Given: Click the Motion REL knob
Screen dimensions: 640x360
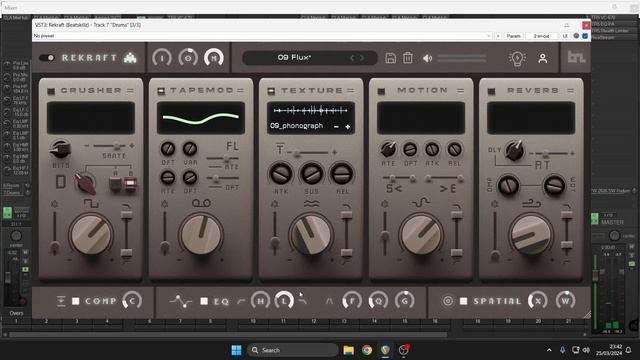Looking at the screenshot, I should 454,150.
